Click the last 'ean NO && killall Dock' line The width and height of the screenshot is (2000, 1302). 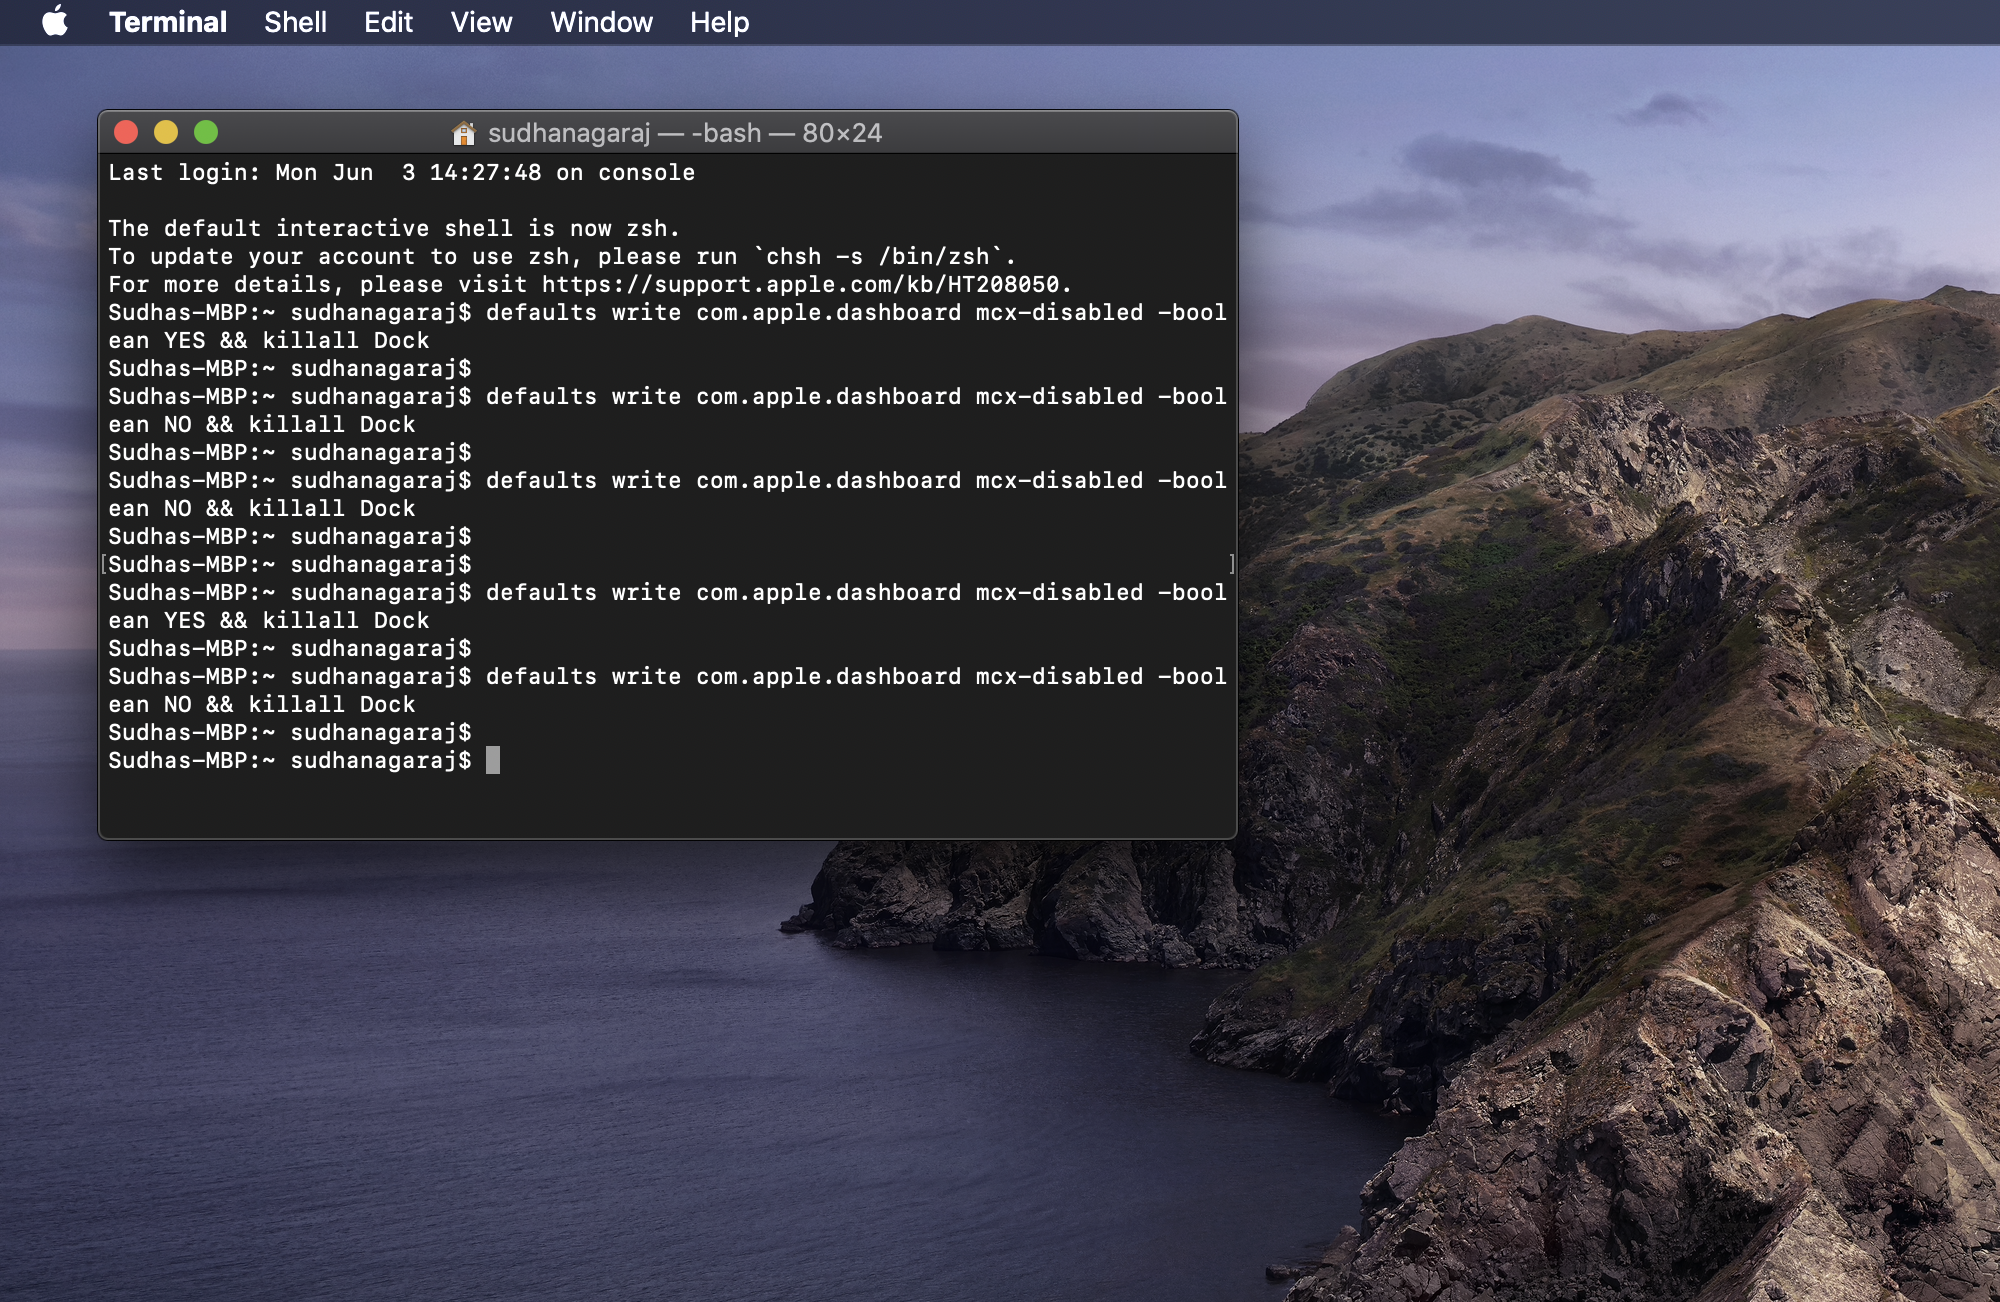(261, 705)
